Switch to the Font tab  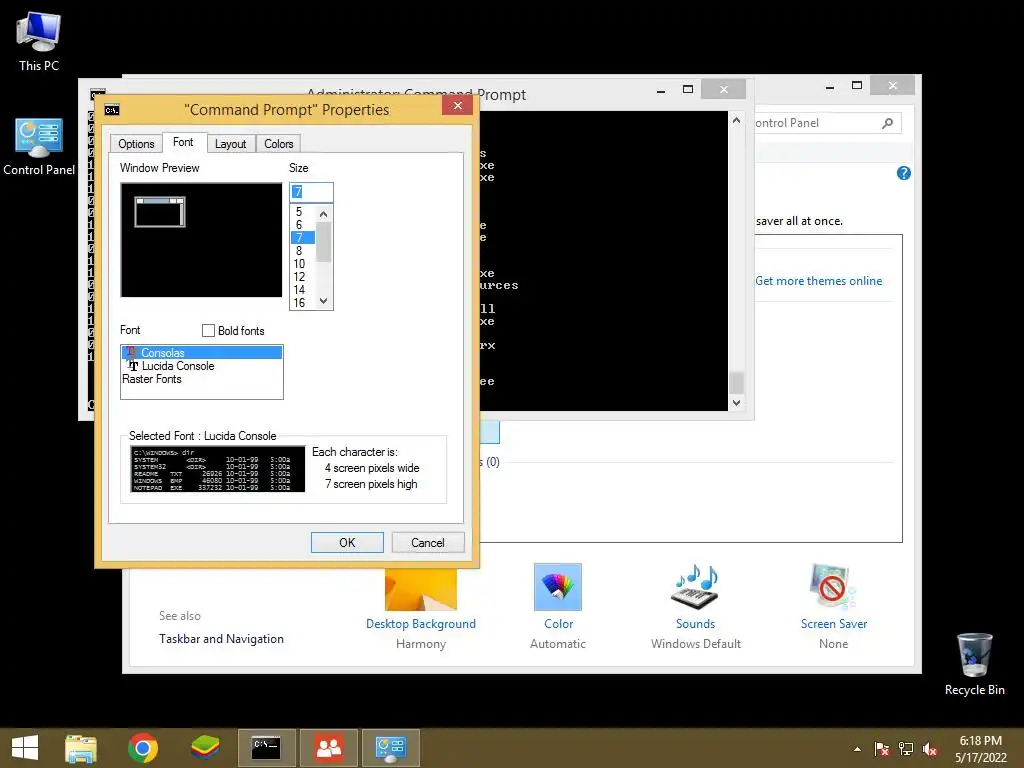click(x=183, y=142)
